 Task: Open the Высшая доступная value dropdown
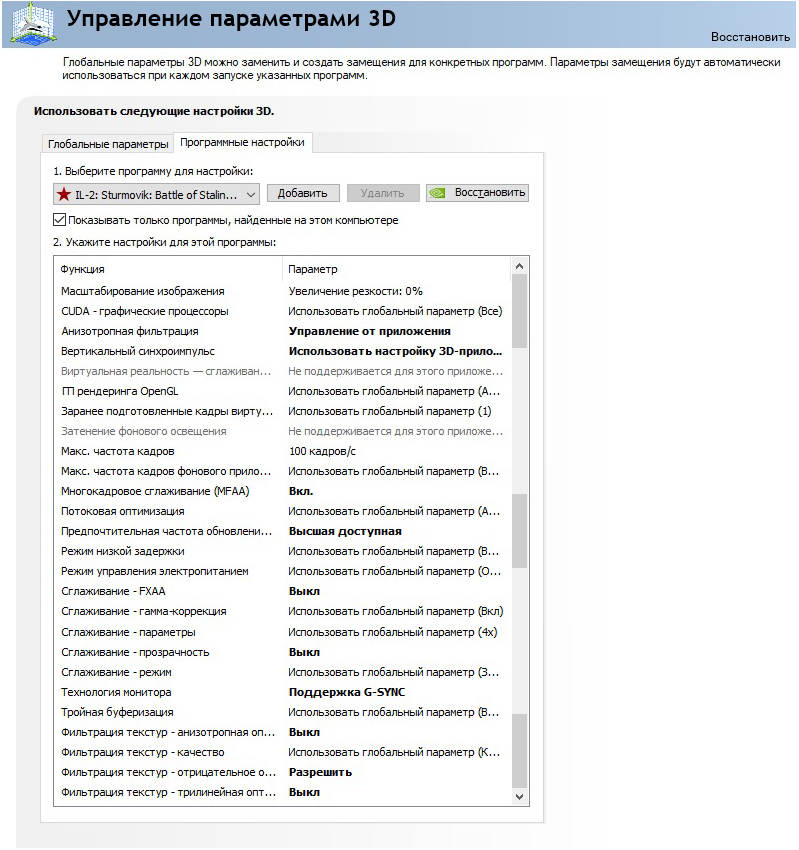pyautogui.click(x=345, y=532)
